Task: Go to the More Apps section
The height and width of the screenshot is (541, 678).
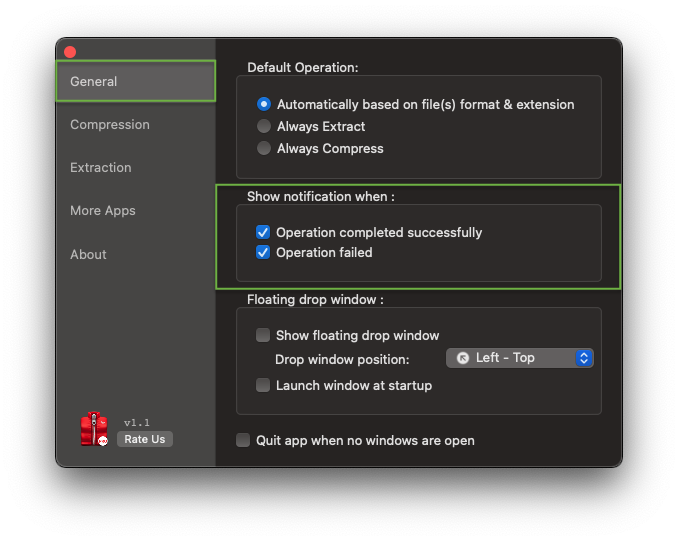Action: pos(103,211)
